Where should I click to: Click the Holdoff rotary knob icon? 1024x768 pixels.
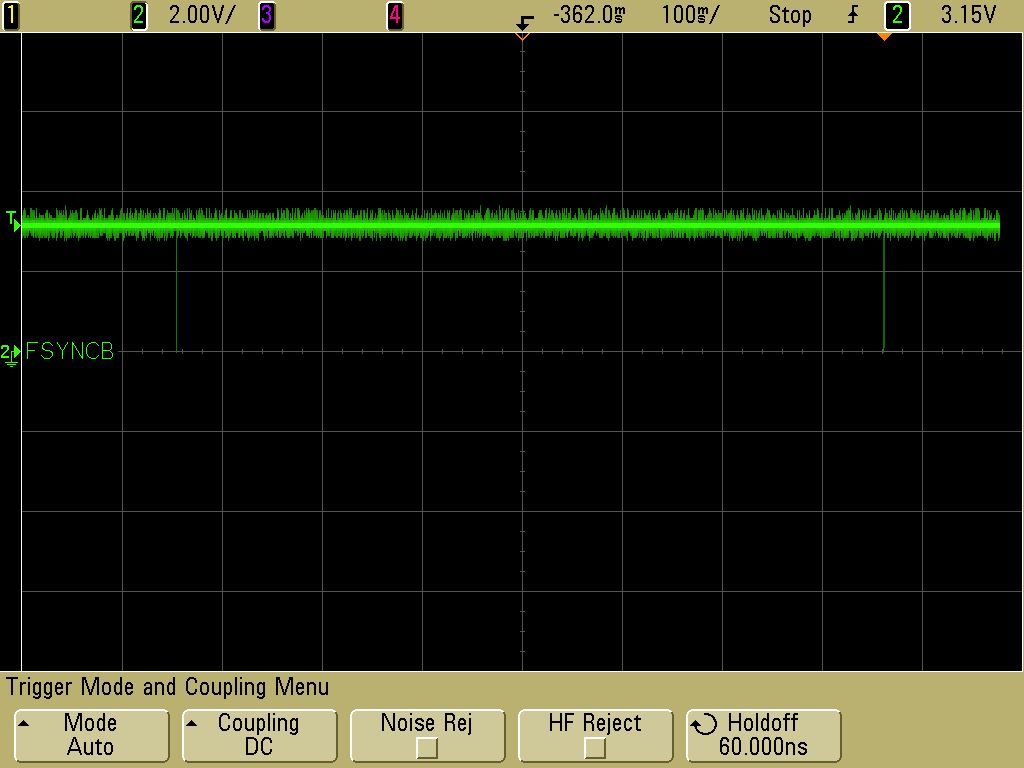(x=704, y=724)
